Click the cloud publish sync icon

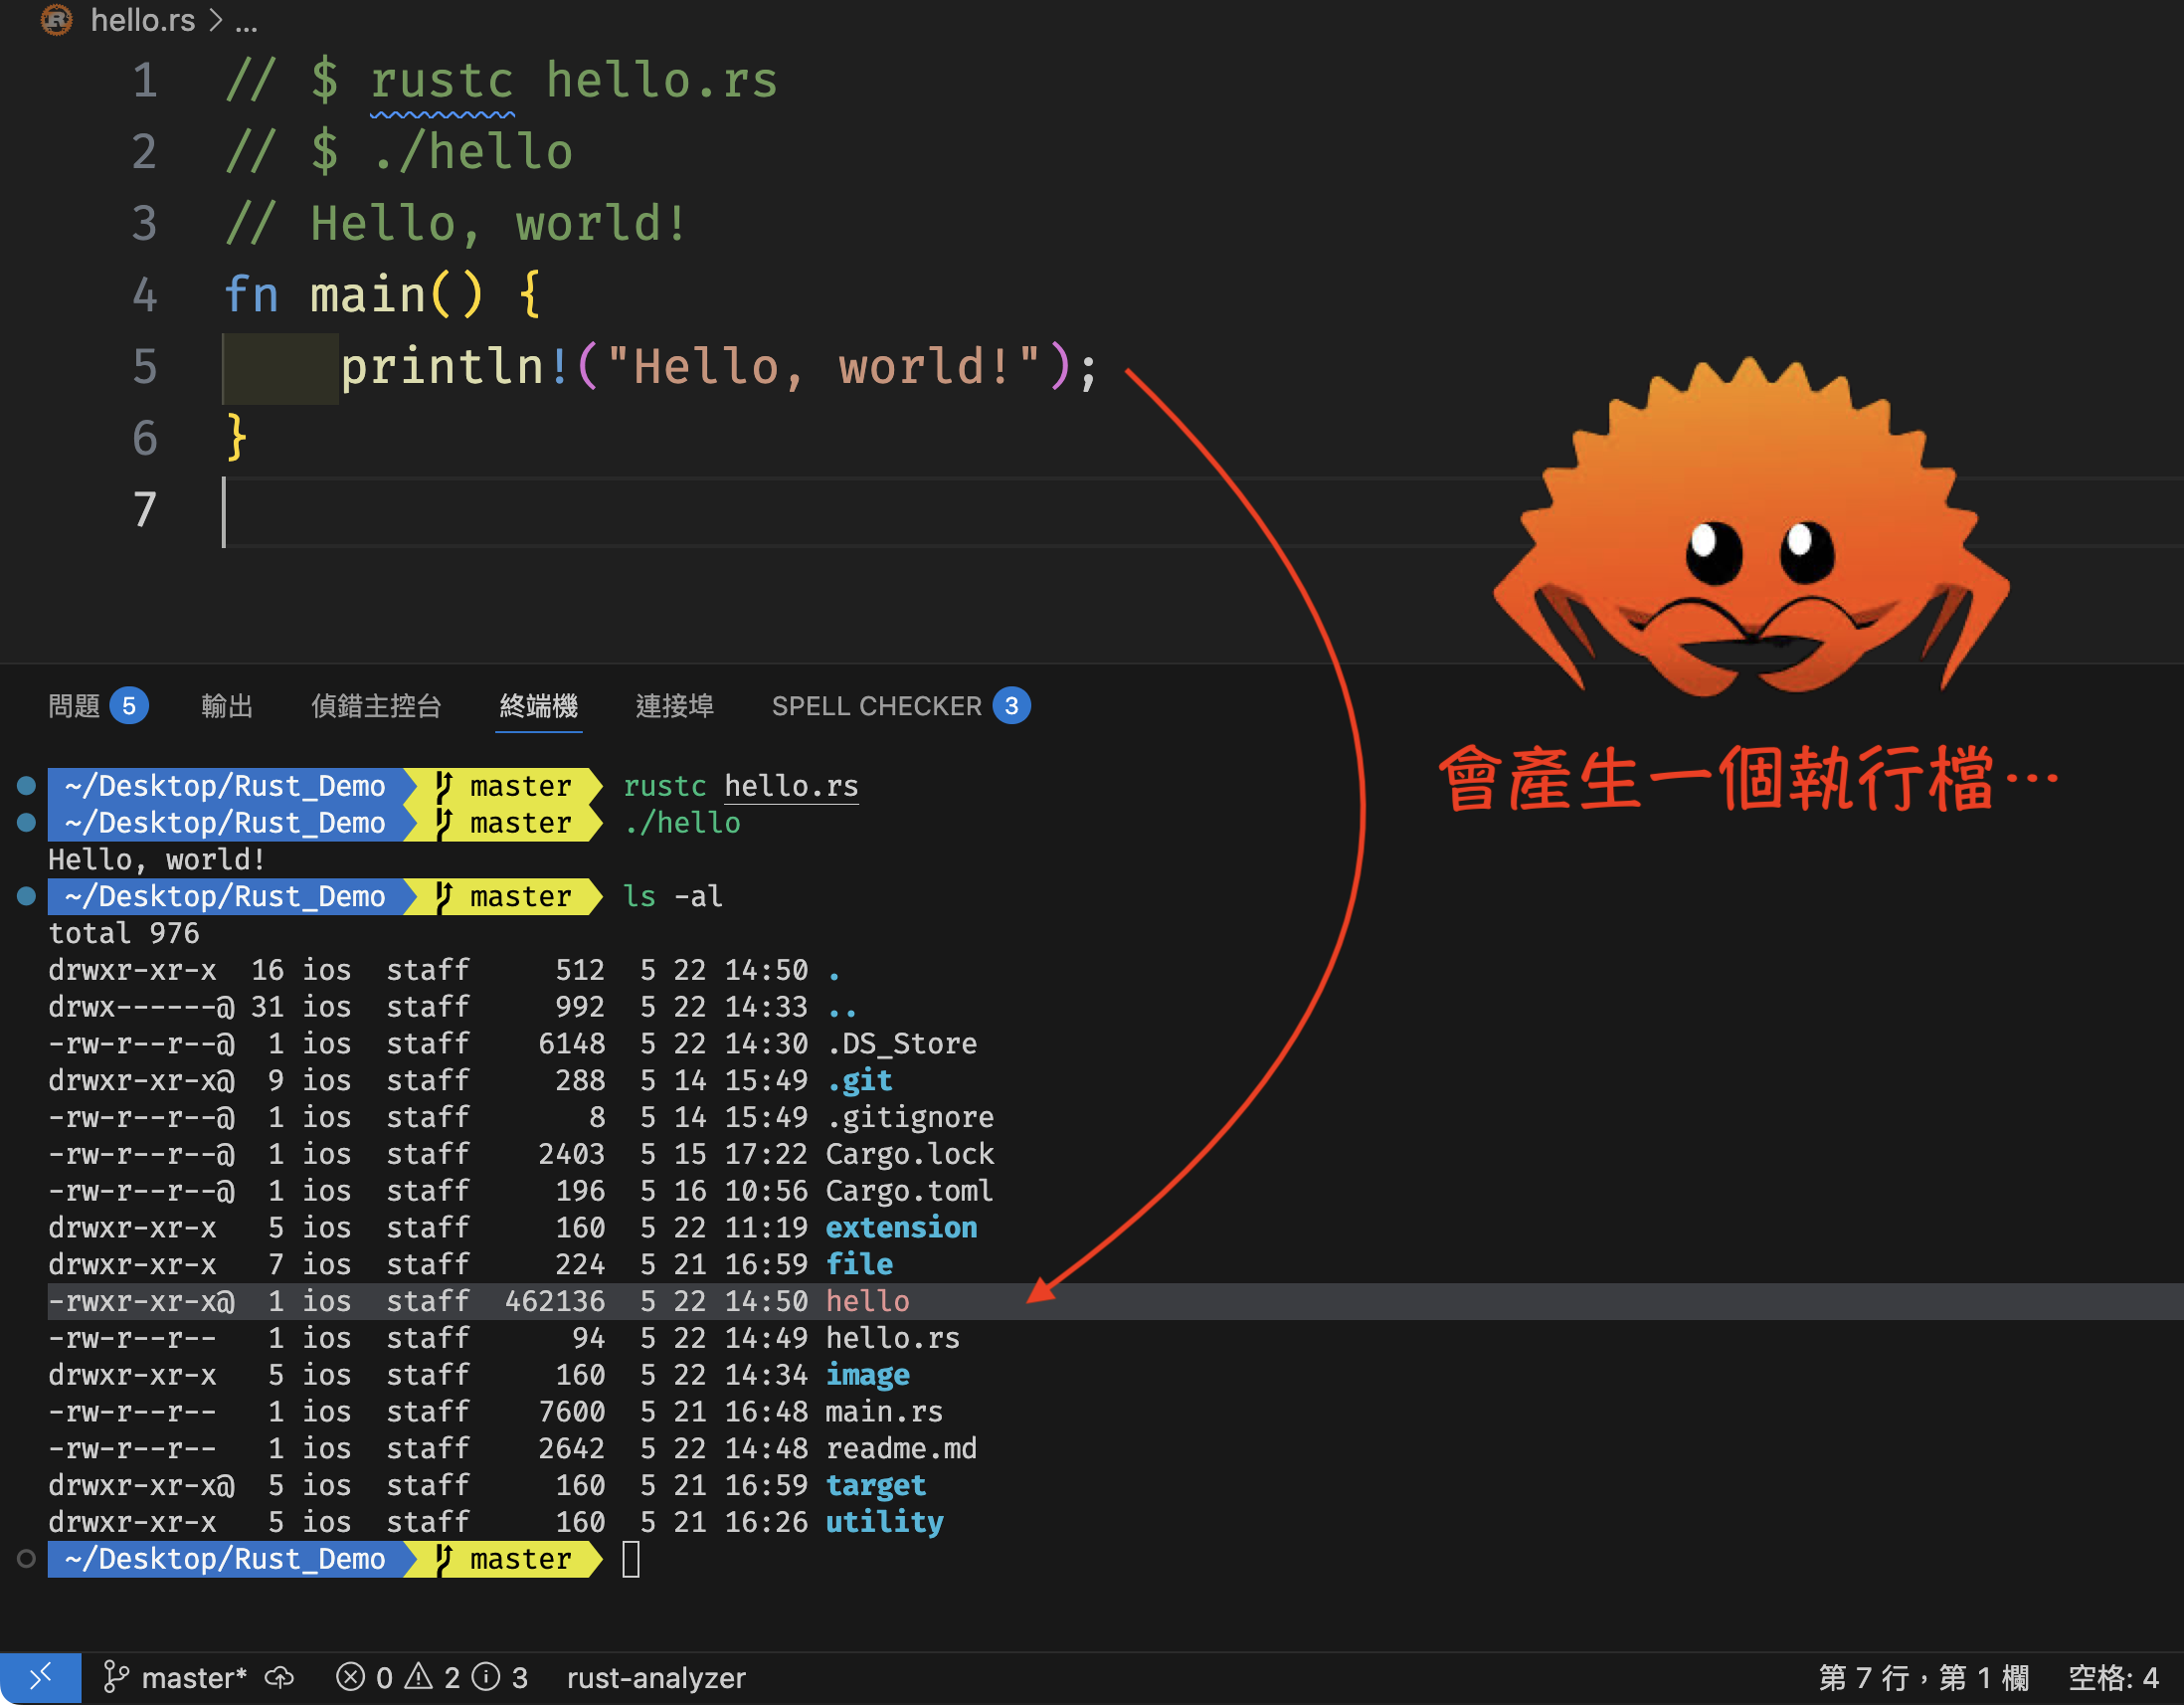pyautogui.click(x=280, y=1678)
